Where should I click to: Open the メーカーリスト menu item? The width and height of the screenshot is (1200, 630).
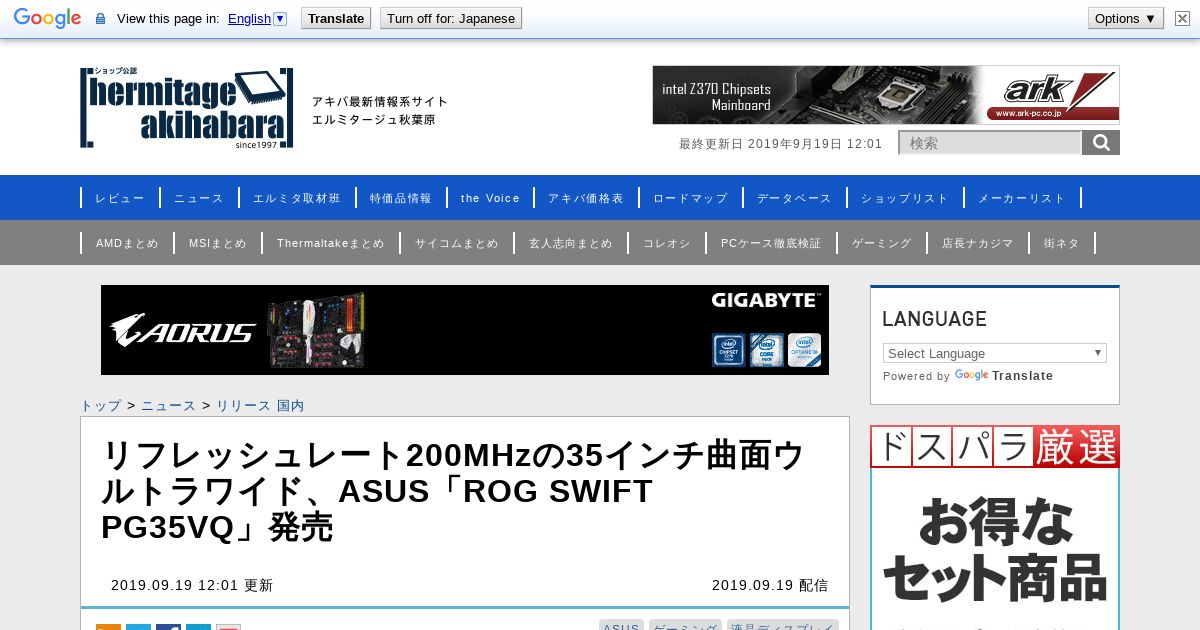click(x=1022, y=198)
